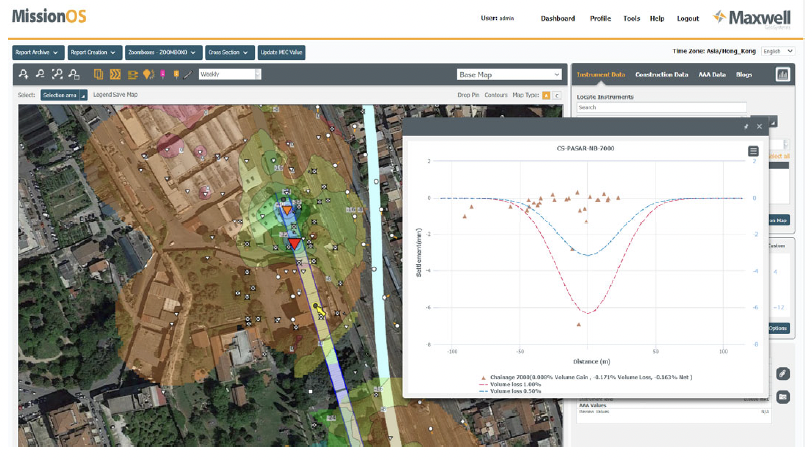
Task: Toggle map type A button
Action: [x=546, y=95]
